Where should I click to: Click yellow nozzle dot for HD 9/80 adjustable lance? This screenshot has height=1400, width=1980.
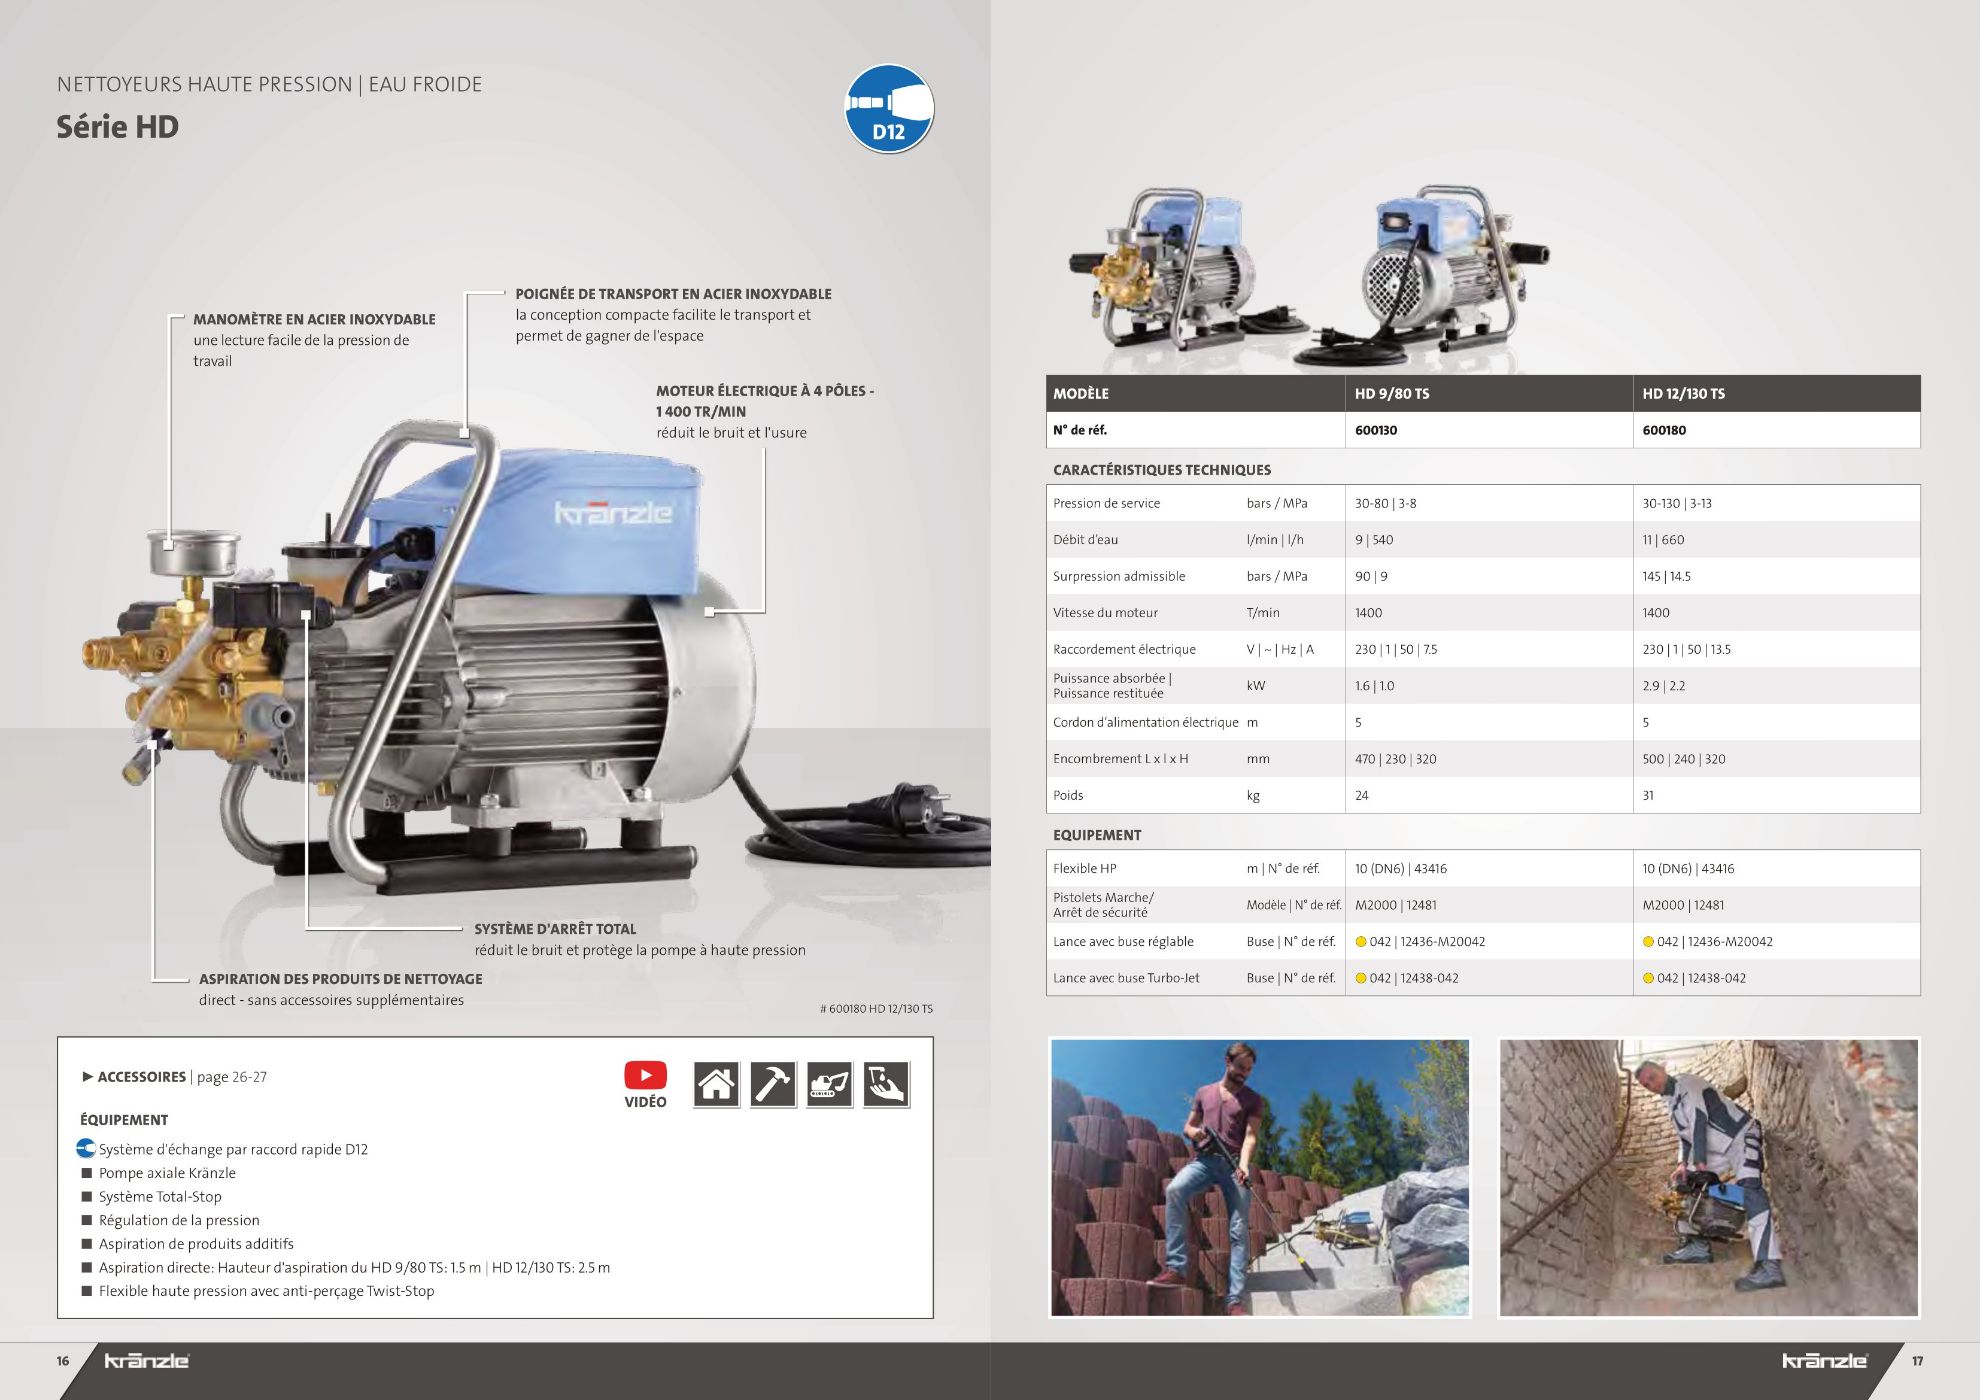tap(1361, 942)
